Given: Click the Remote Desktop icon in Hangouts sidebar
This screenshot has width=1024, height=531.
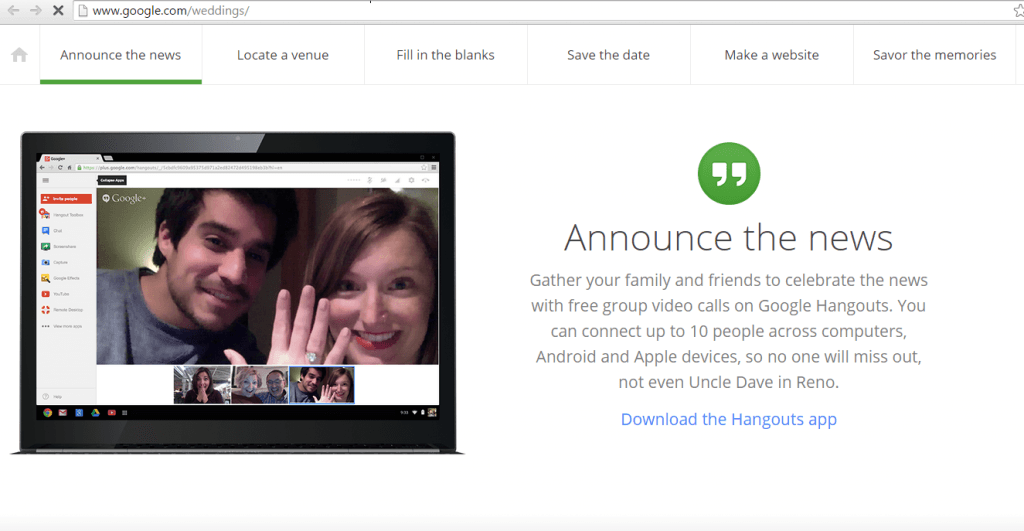Looking at the screenshot, I should [46, 310].
